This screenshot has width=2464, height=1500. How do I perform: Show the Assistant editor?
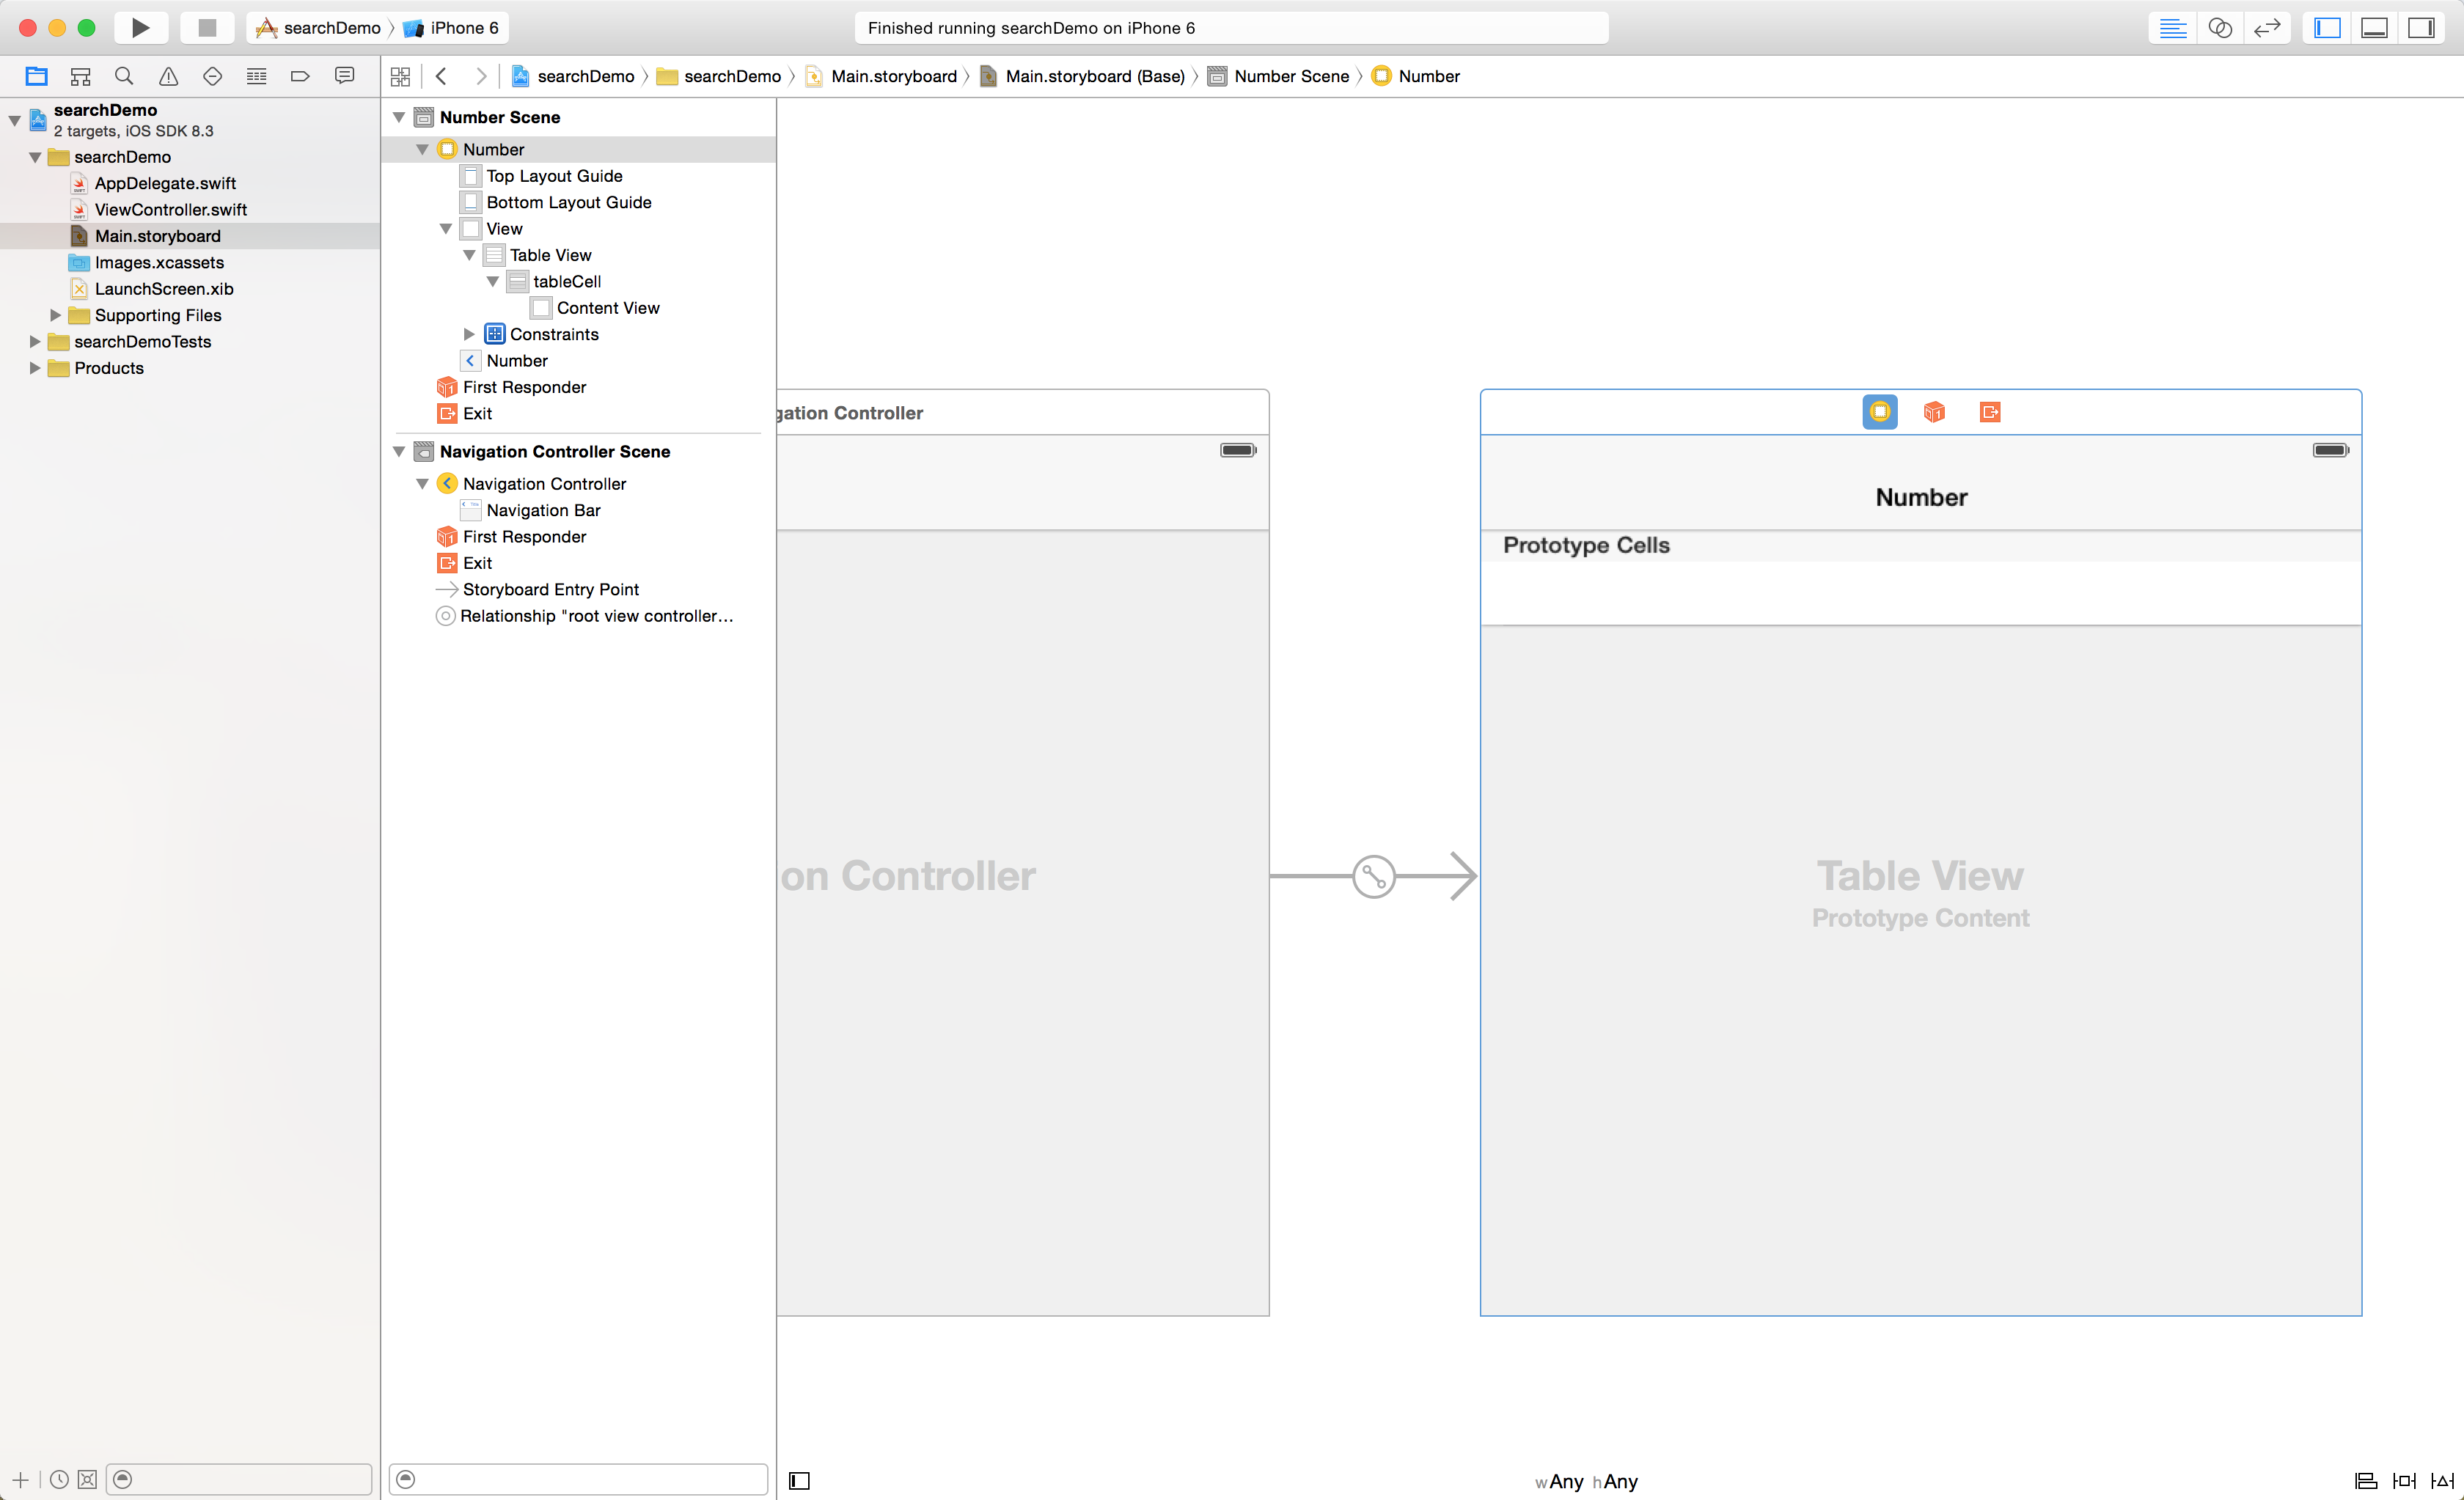(2220, 28)
